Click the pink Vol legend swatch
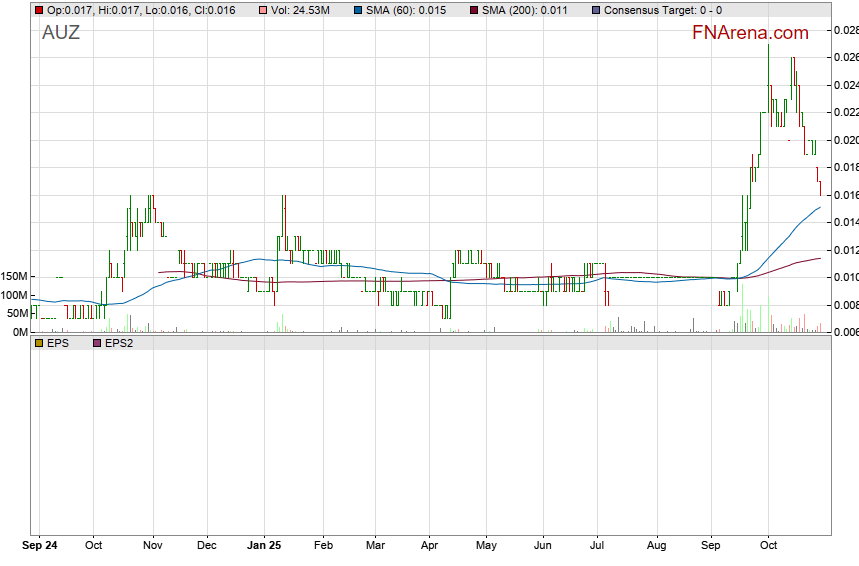Screen dimensions: 859x566 [263, 10]
